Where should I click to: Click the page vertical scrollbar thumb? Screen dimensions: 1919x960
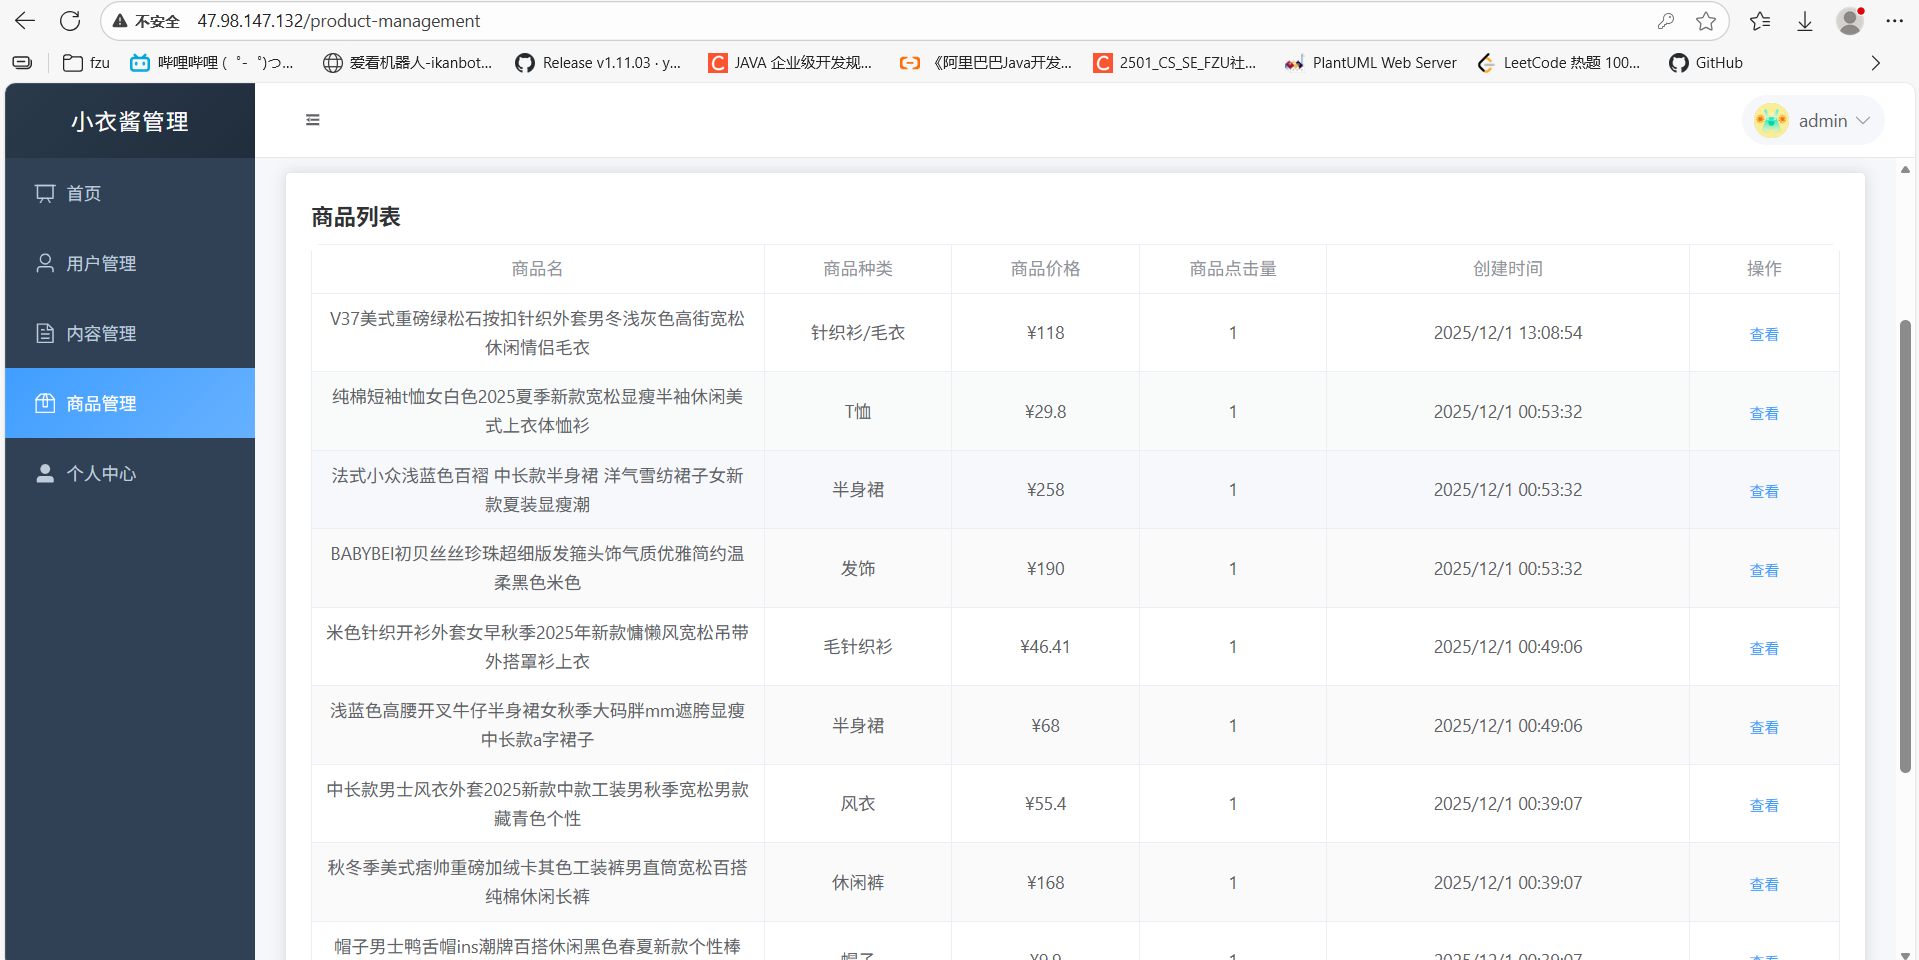[x=1905, y=546]
